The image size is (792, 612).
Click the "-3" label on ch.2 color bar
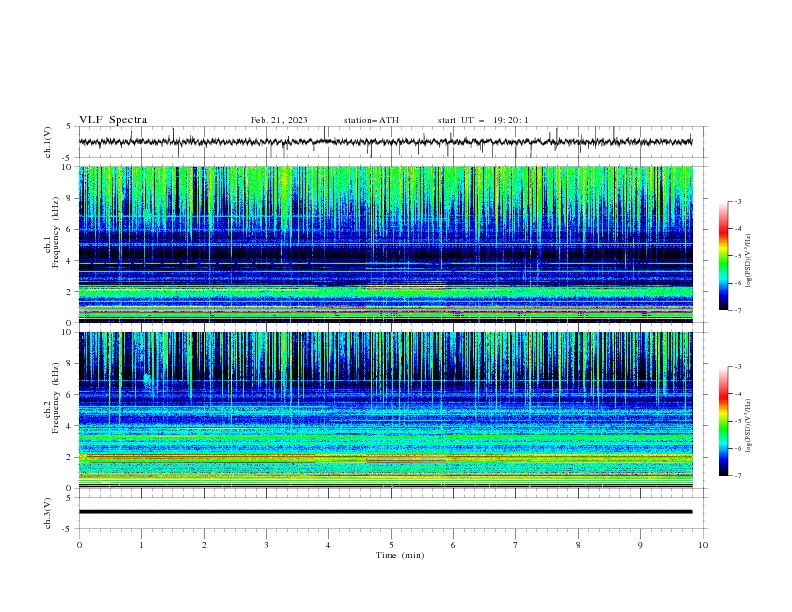point(737,367)
